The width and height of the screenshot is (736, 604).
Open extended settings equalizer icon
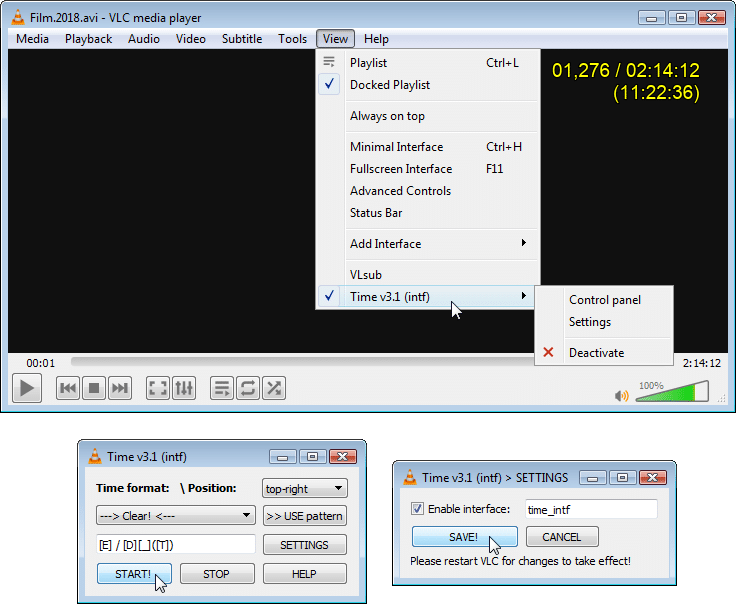tap(184, 388)
